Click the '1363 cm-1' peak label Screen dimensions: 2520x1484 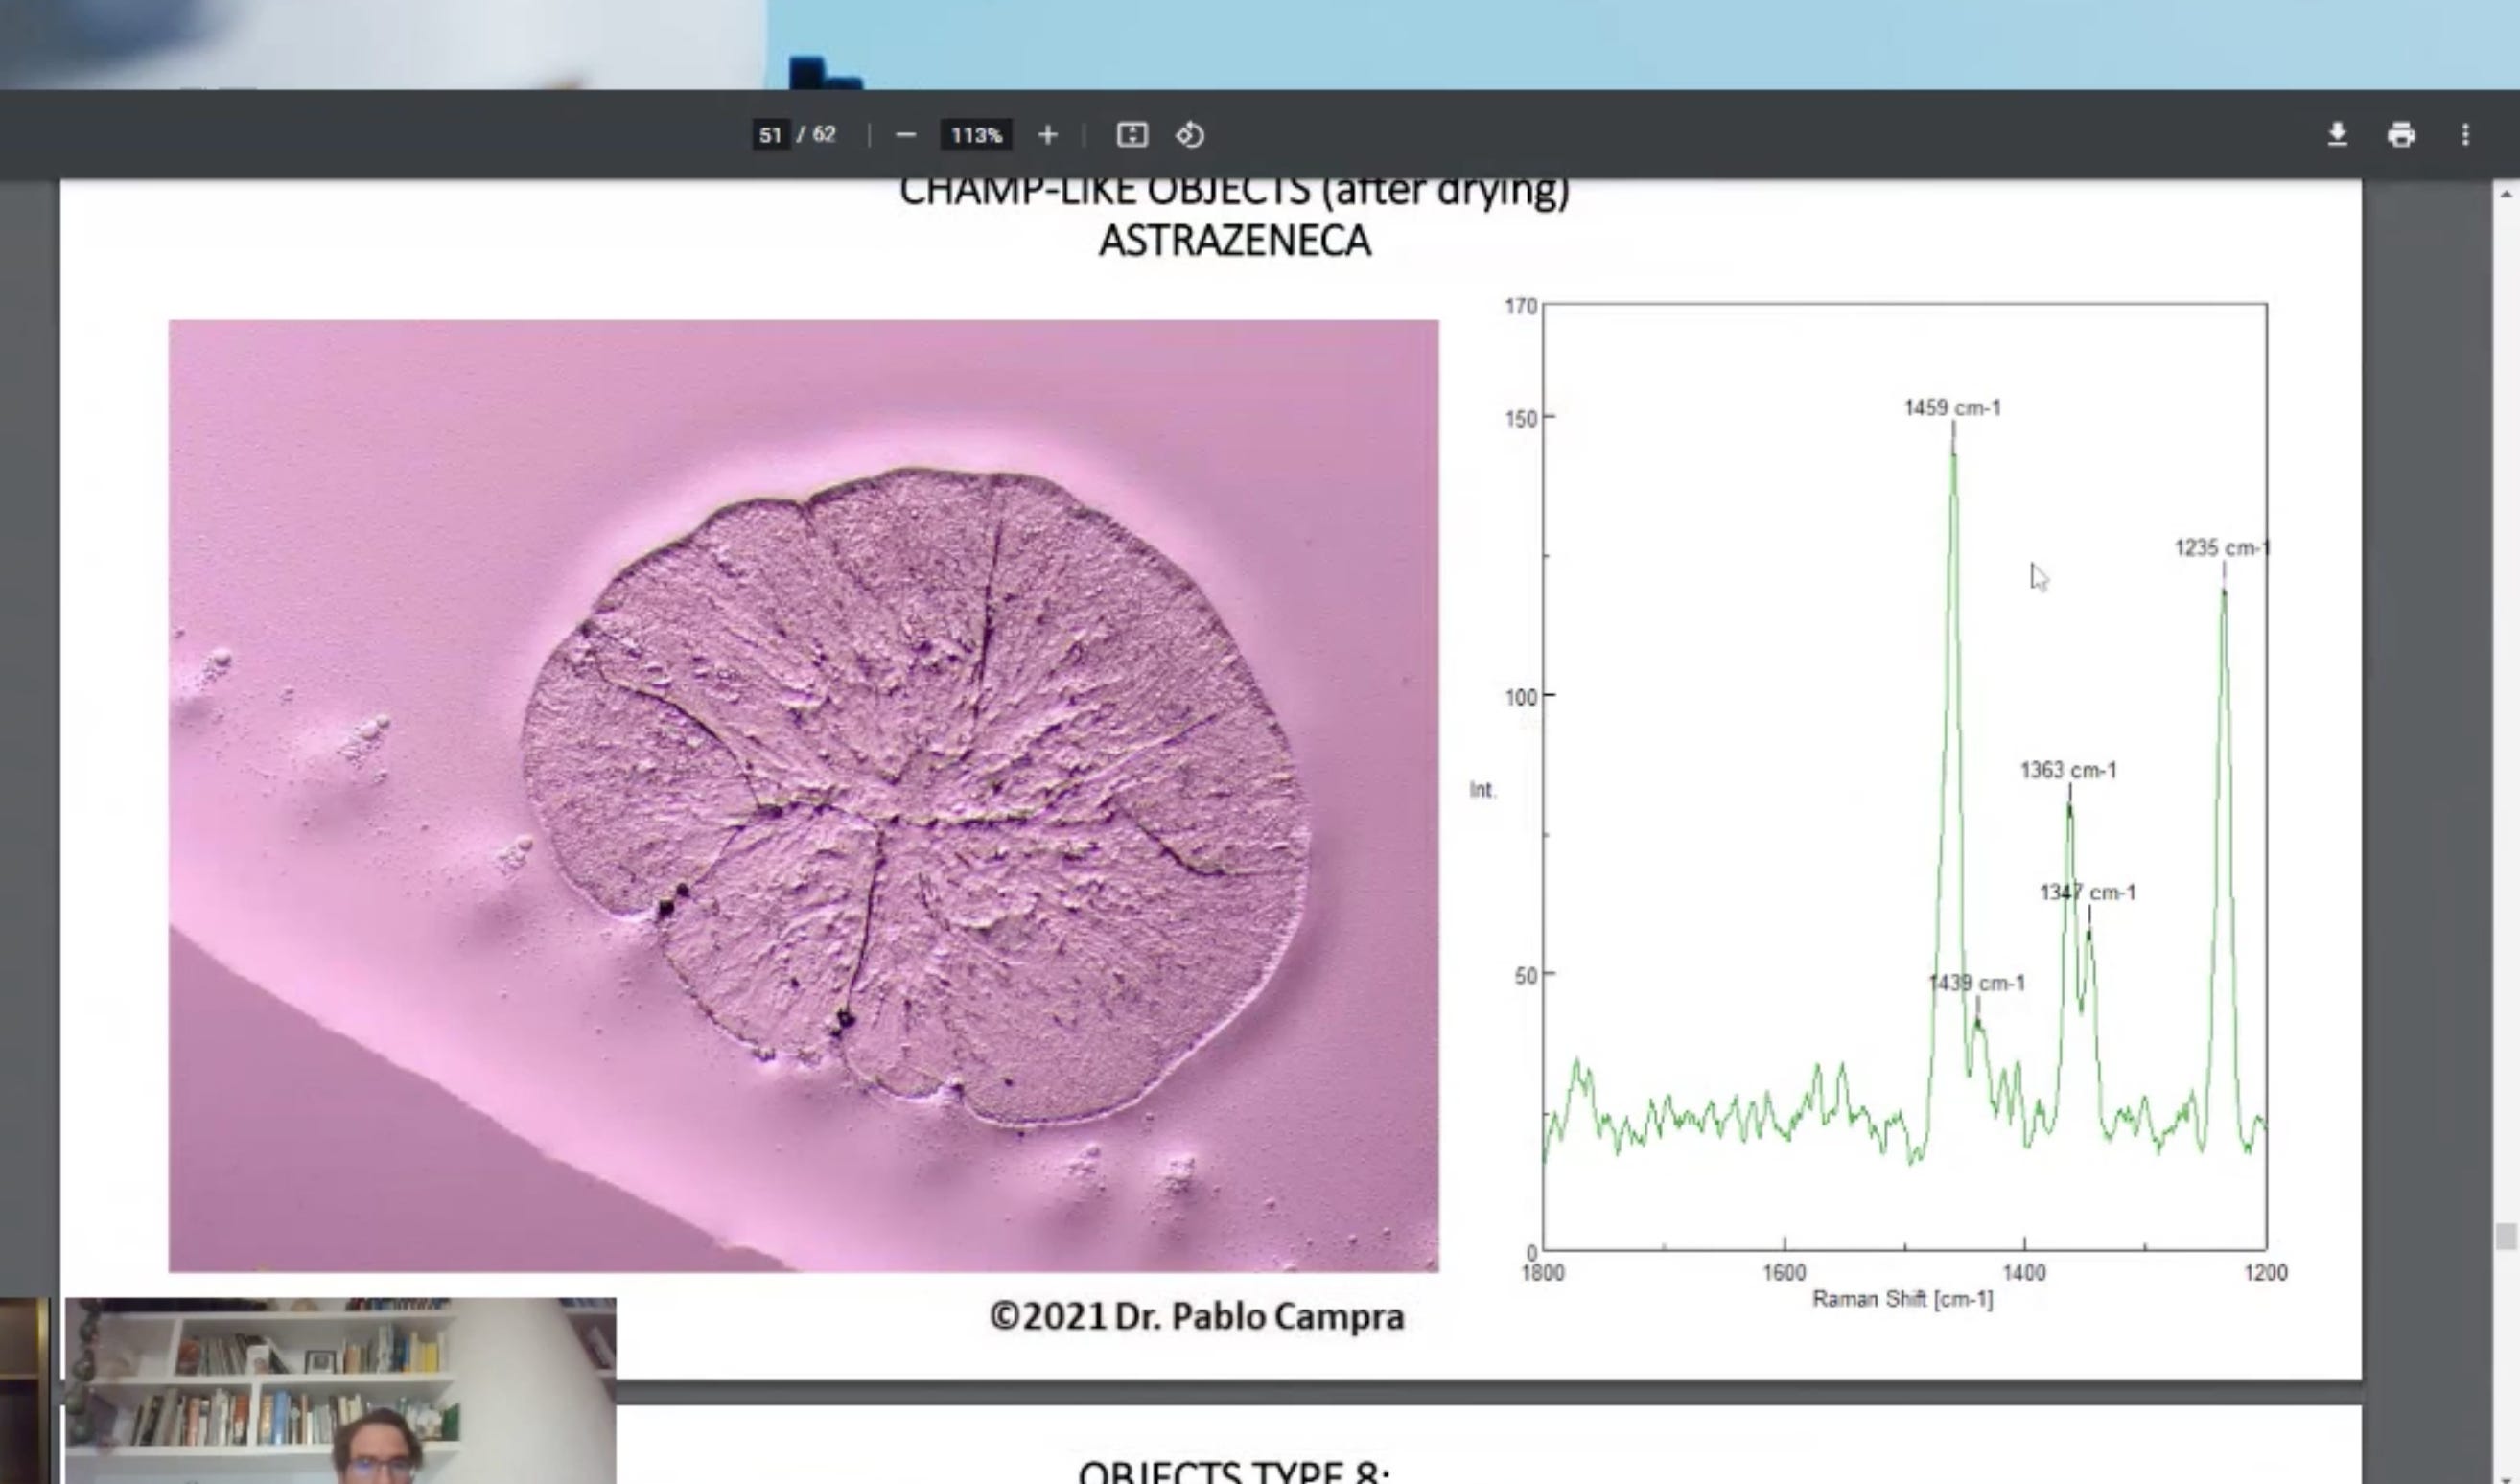pyautogui.click(x=2068, y=770)
